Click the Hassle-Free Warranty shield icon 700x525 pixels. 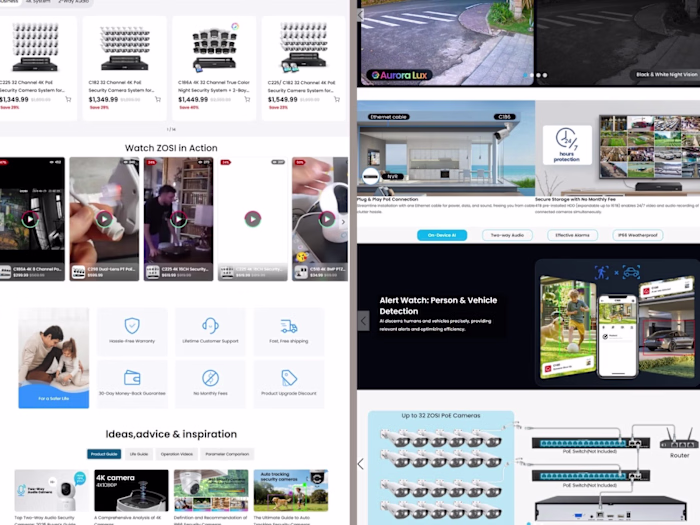pos(132,326)
